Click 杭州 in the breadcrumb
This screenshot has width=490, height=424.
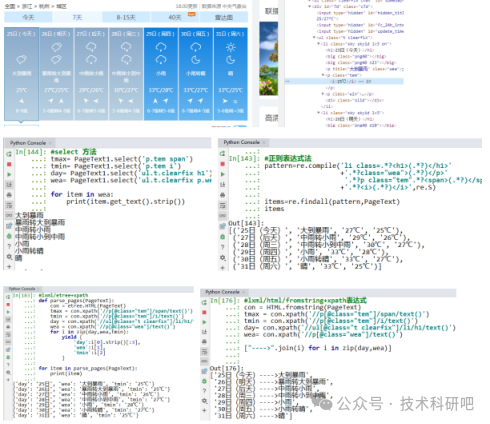point(44,6)
